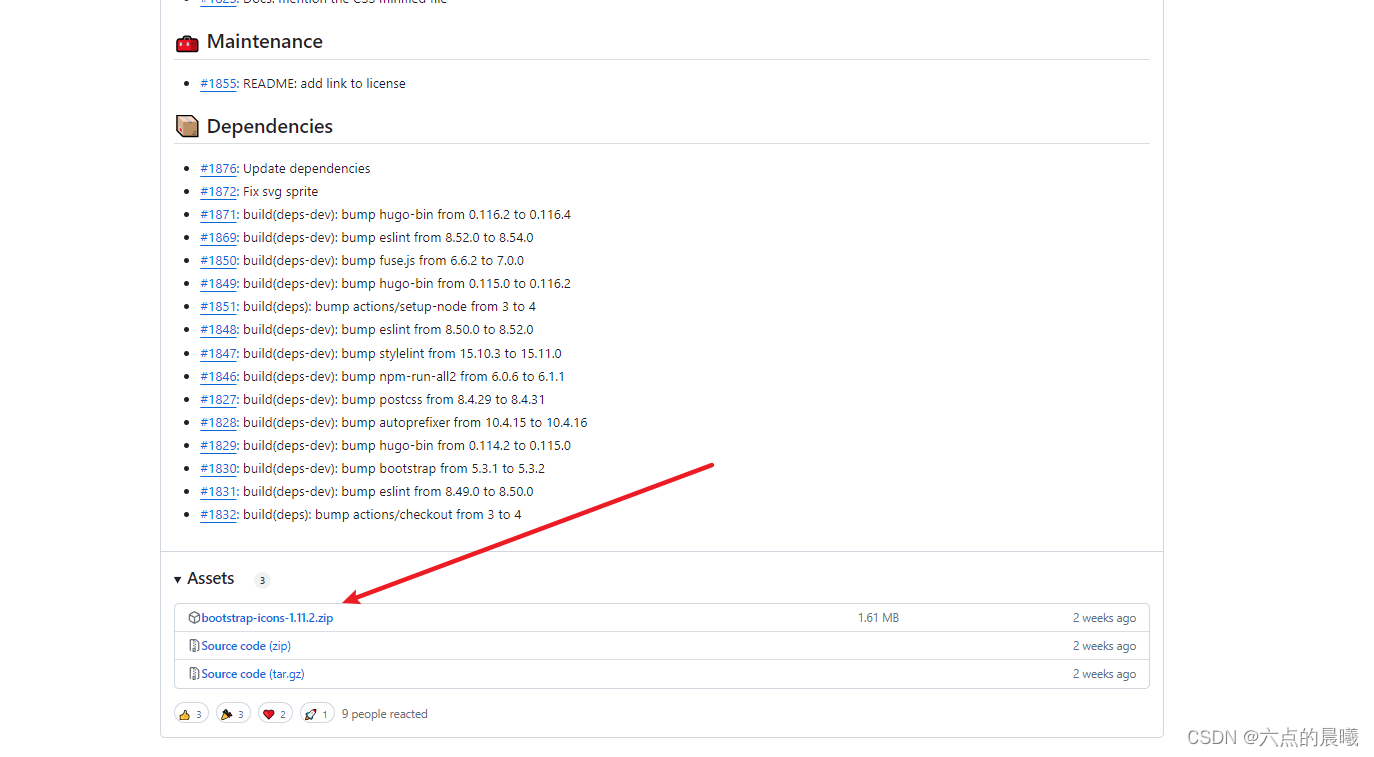Click text 'bump stylelint from 15.10.3 to 15.11.0'
1374x757 pixels.
(452, 354)
